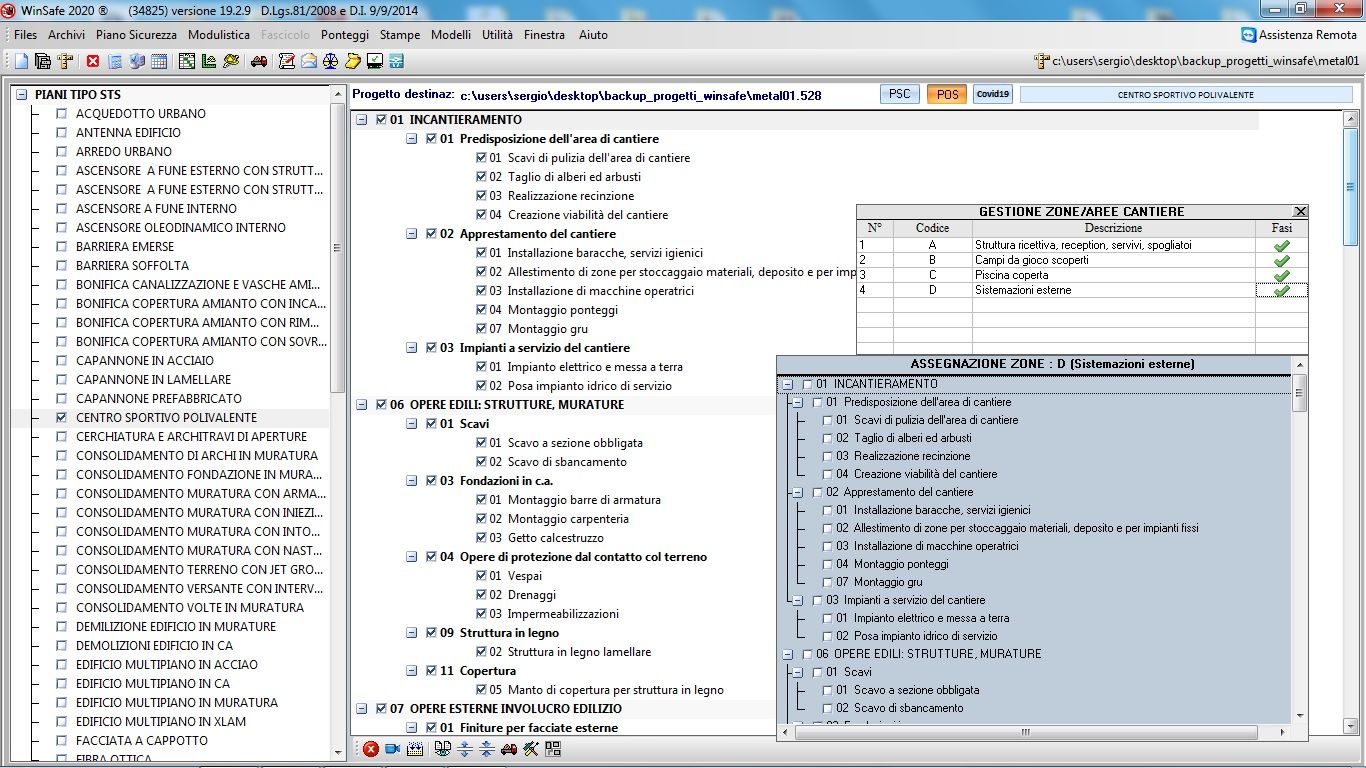
Task: Click the red X icon in top toolbar
Action: pos(93,61)
